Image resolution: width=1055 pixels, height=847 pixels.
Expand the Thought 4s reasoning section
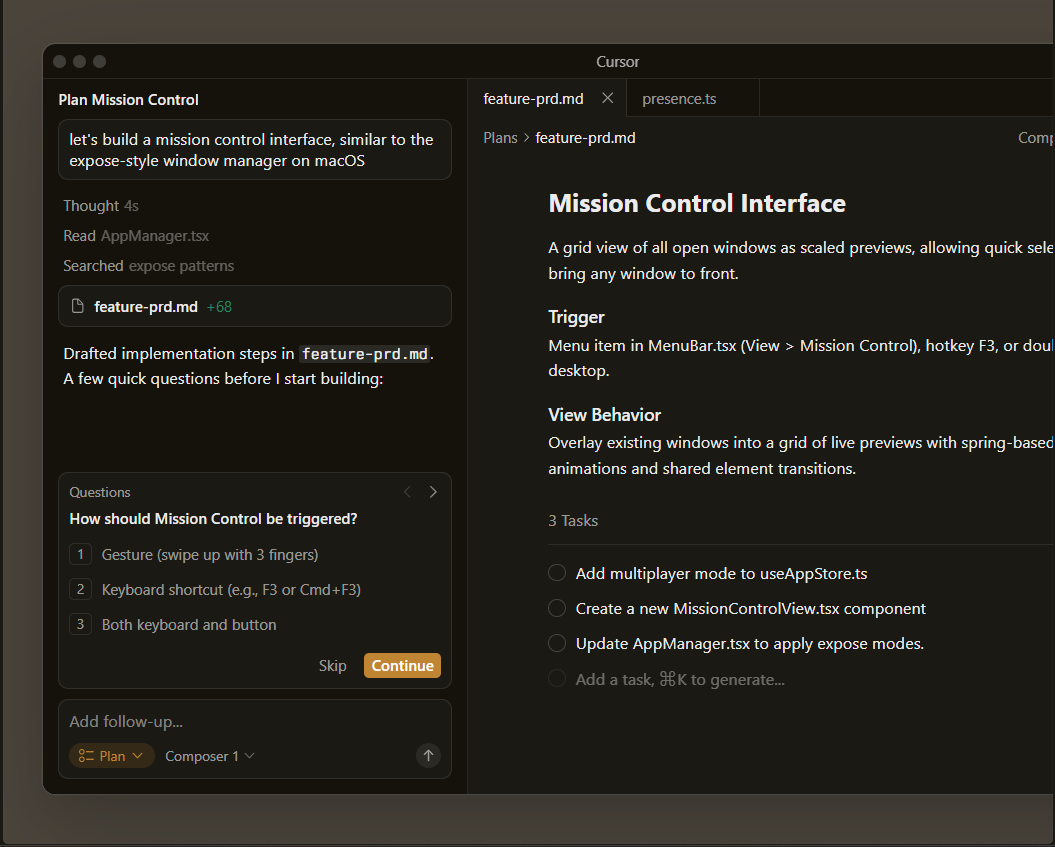coord(100,206)
